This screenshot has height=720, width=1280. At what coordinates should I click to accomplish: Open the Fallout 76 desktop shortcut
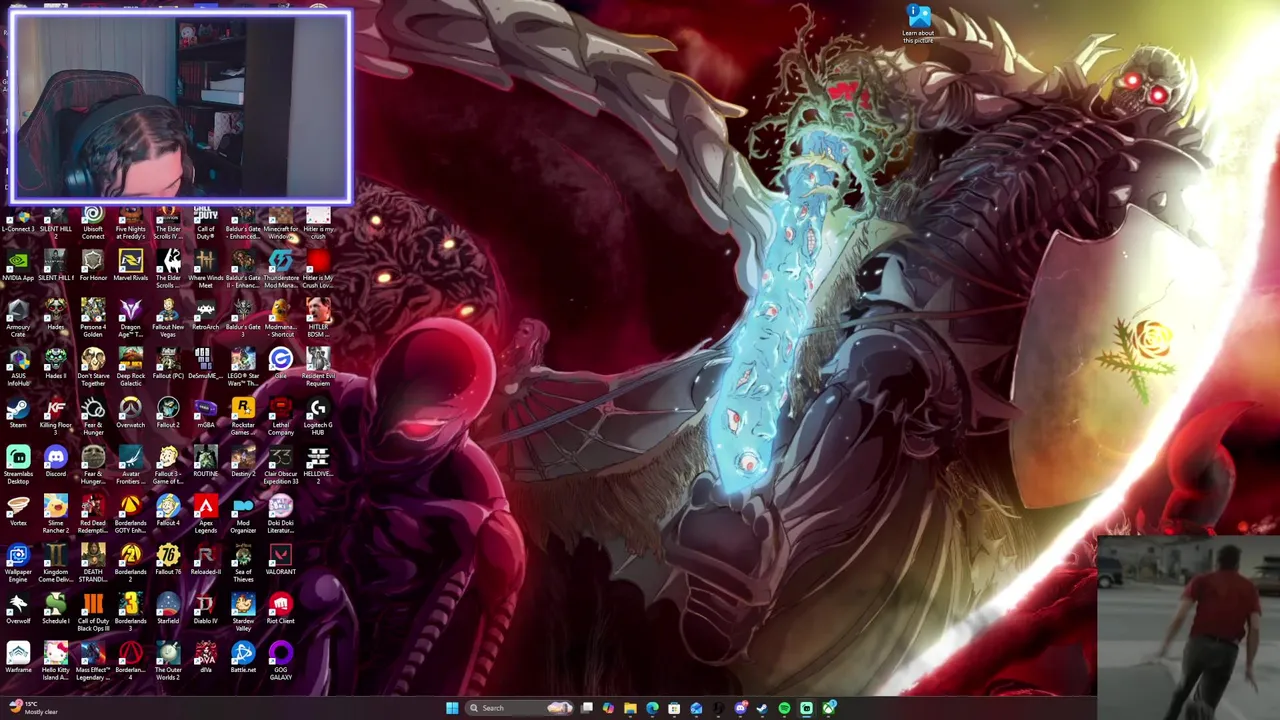pyautogui.click(x=168, y=560)
